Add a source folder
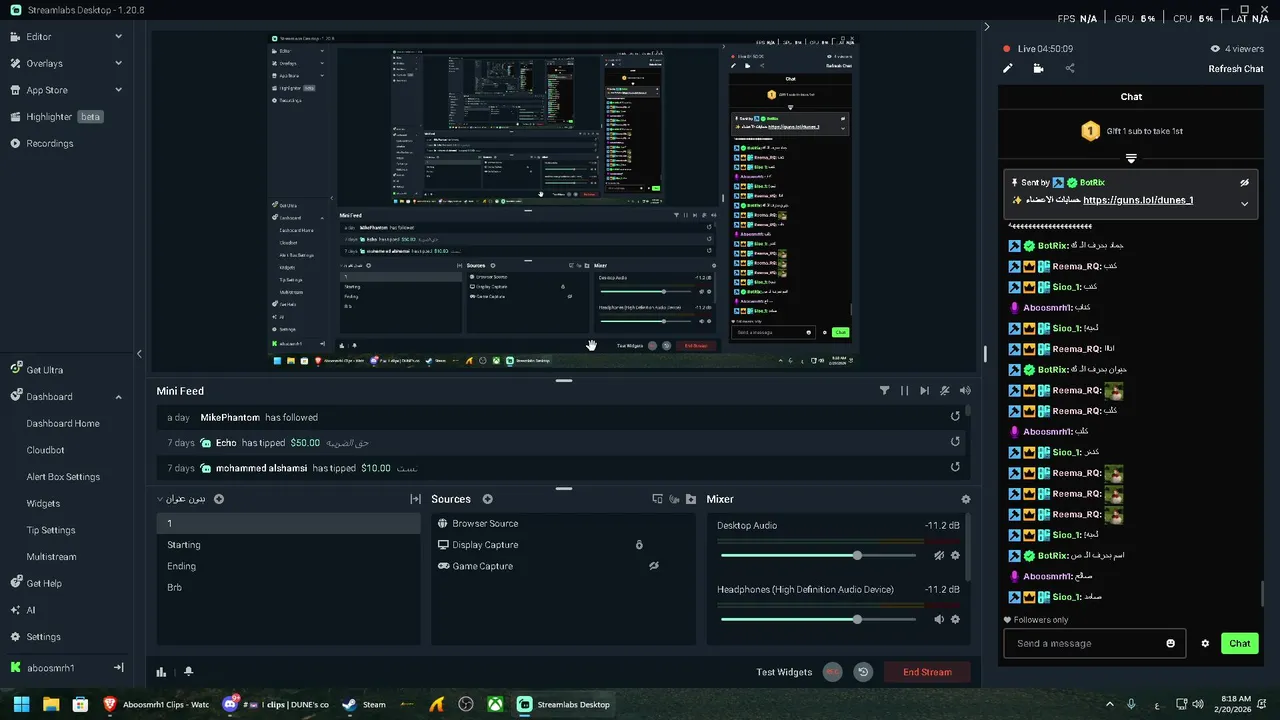 click(x=690, y=499)
